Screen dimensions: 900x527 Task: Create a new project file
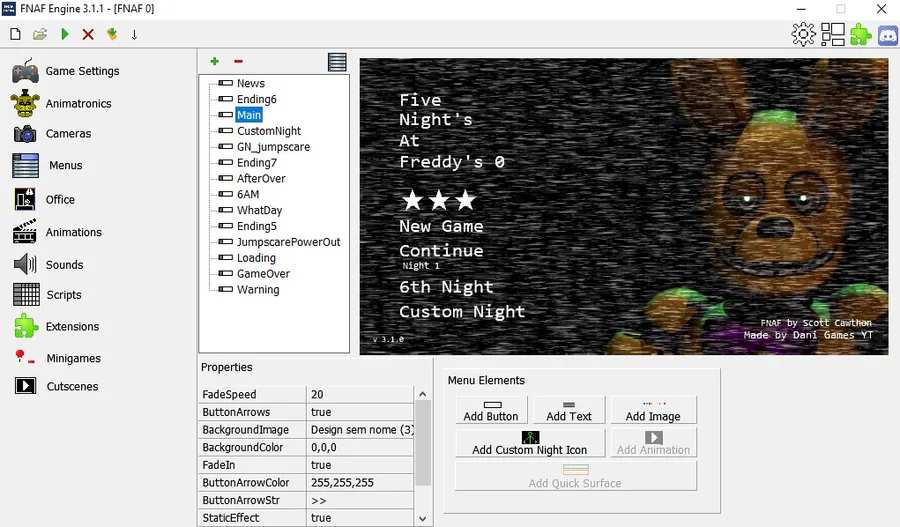[x=15, y=34]
